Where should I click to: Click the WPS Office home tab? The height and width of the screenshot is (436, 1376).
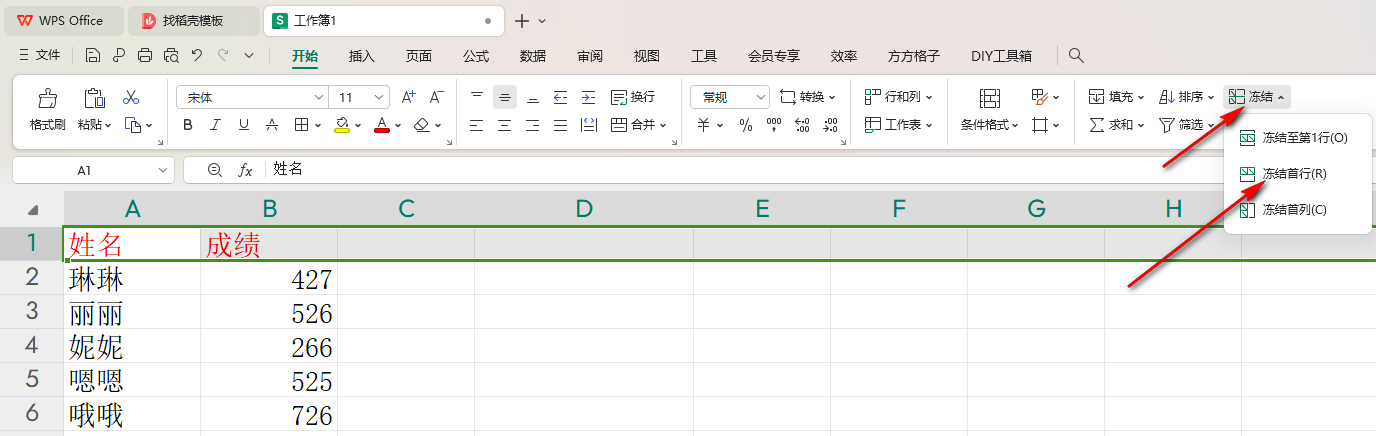click(x=65, y=21)
